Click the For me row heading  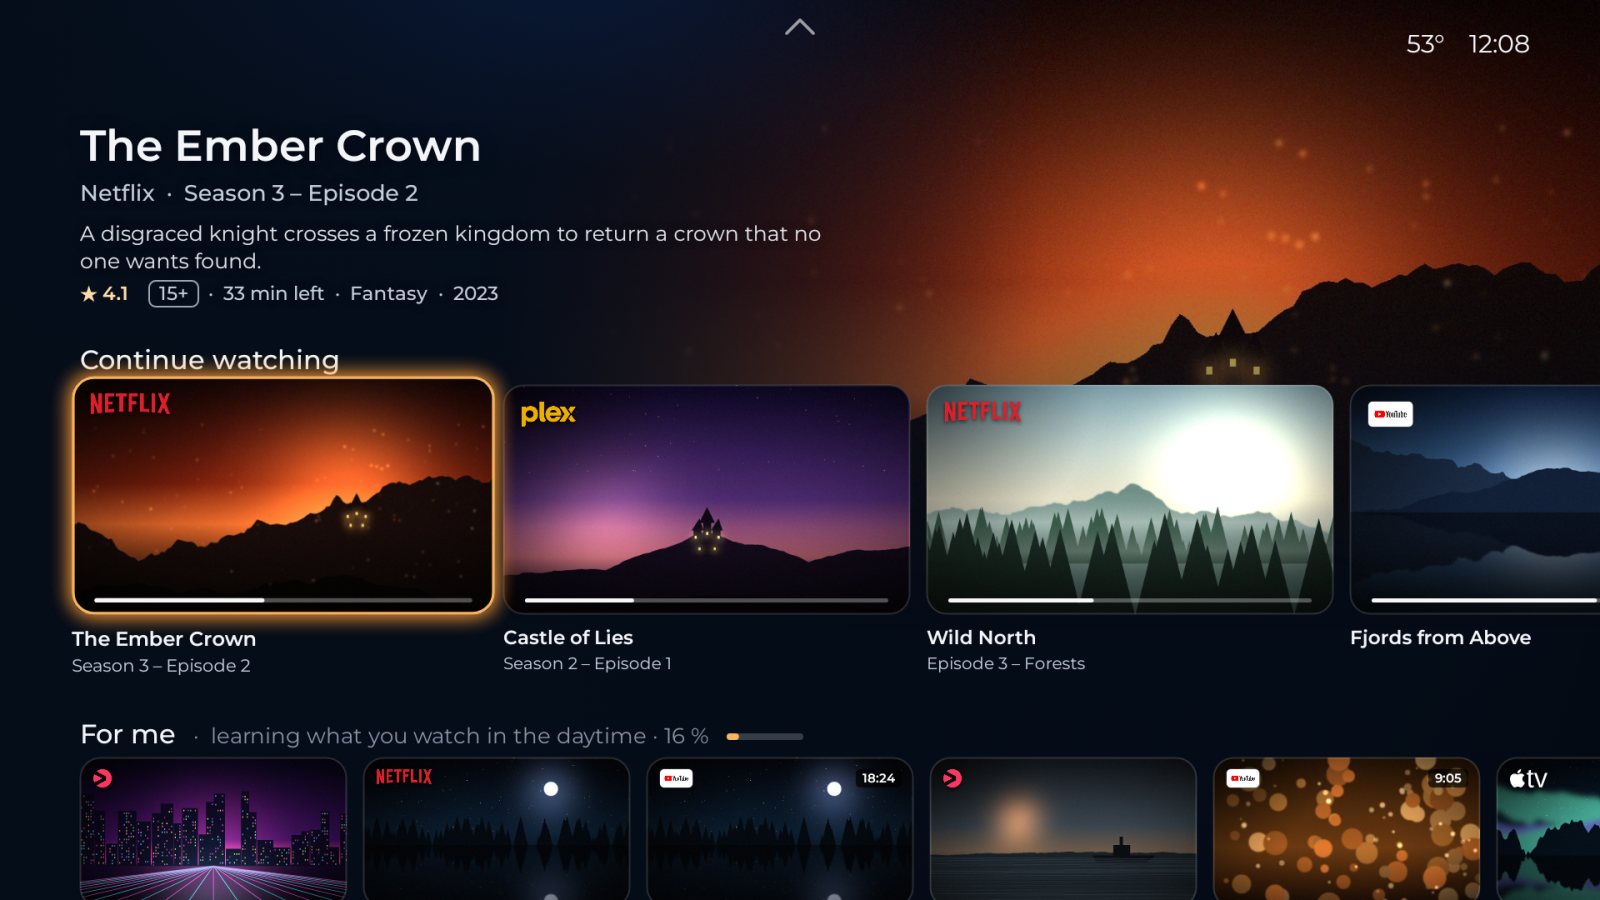click(x=128, y=735)
